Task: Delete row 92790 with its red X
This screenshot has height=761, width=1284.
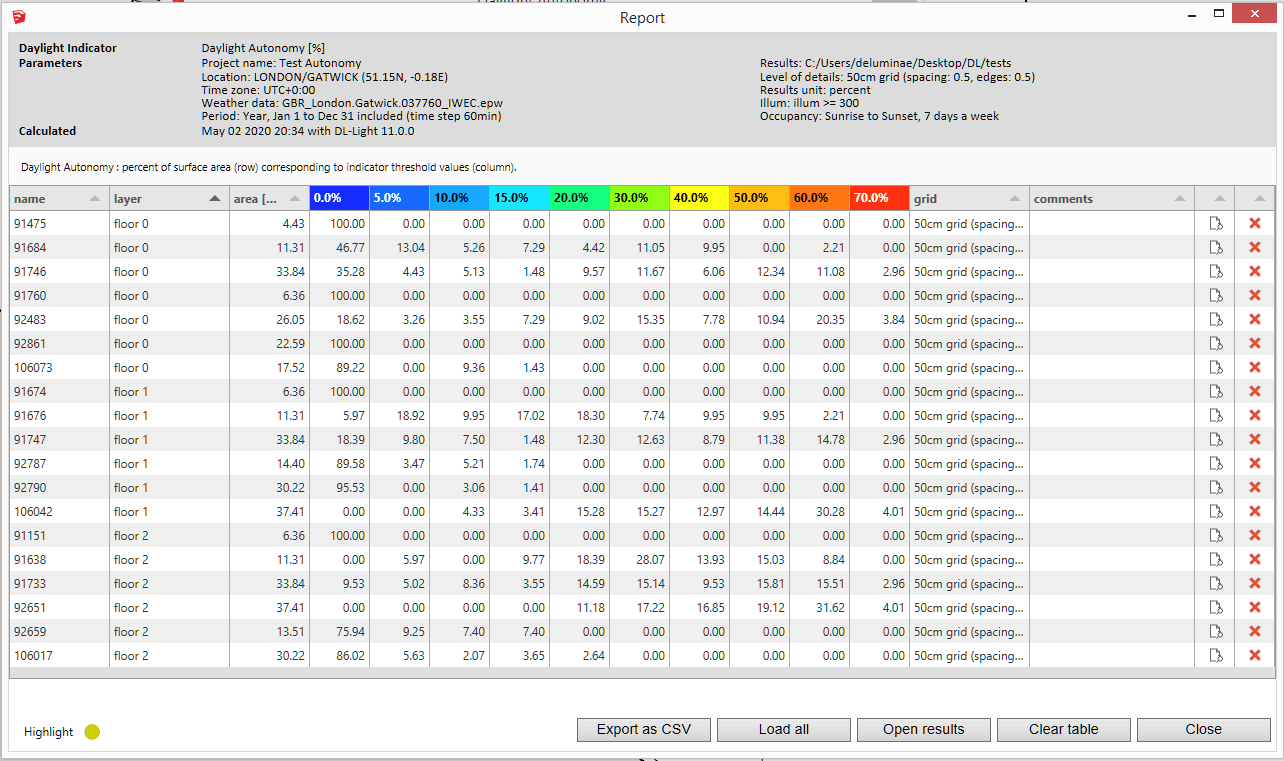Action: (x=1255, y=487)
